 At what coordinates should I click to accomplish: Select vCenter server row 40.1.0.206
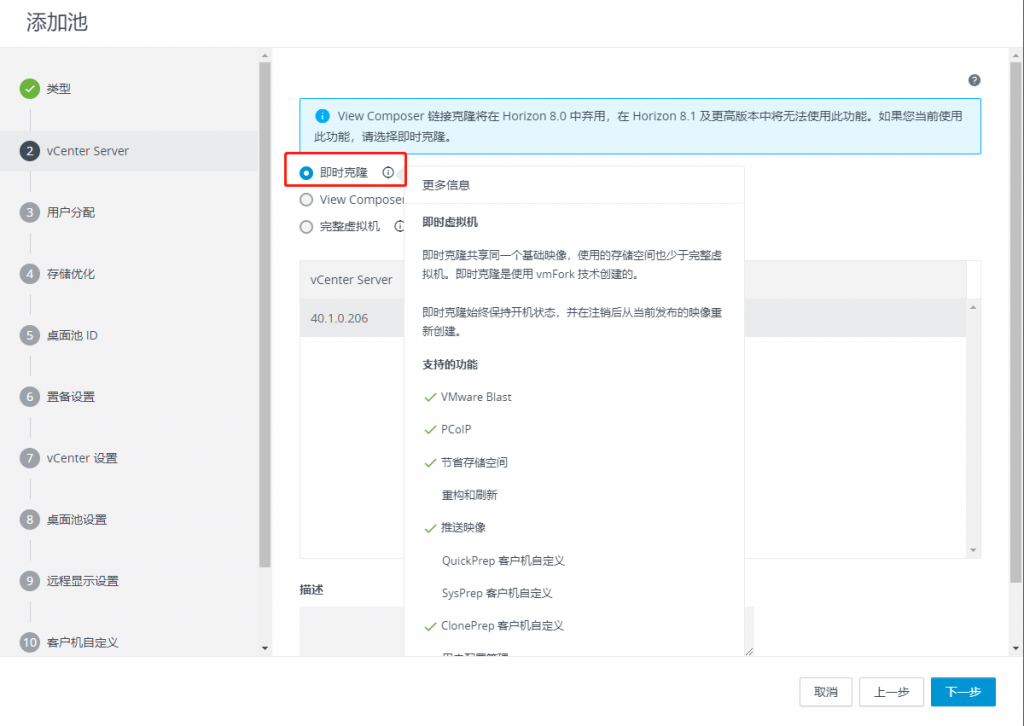(x=632, y=318)
